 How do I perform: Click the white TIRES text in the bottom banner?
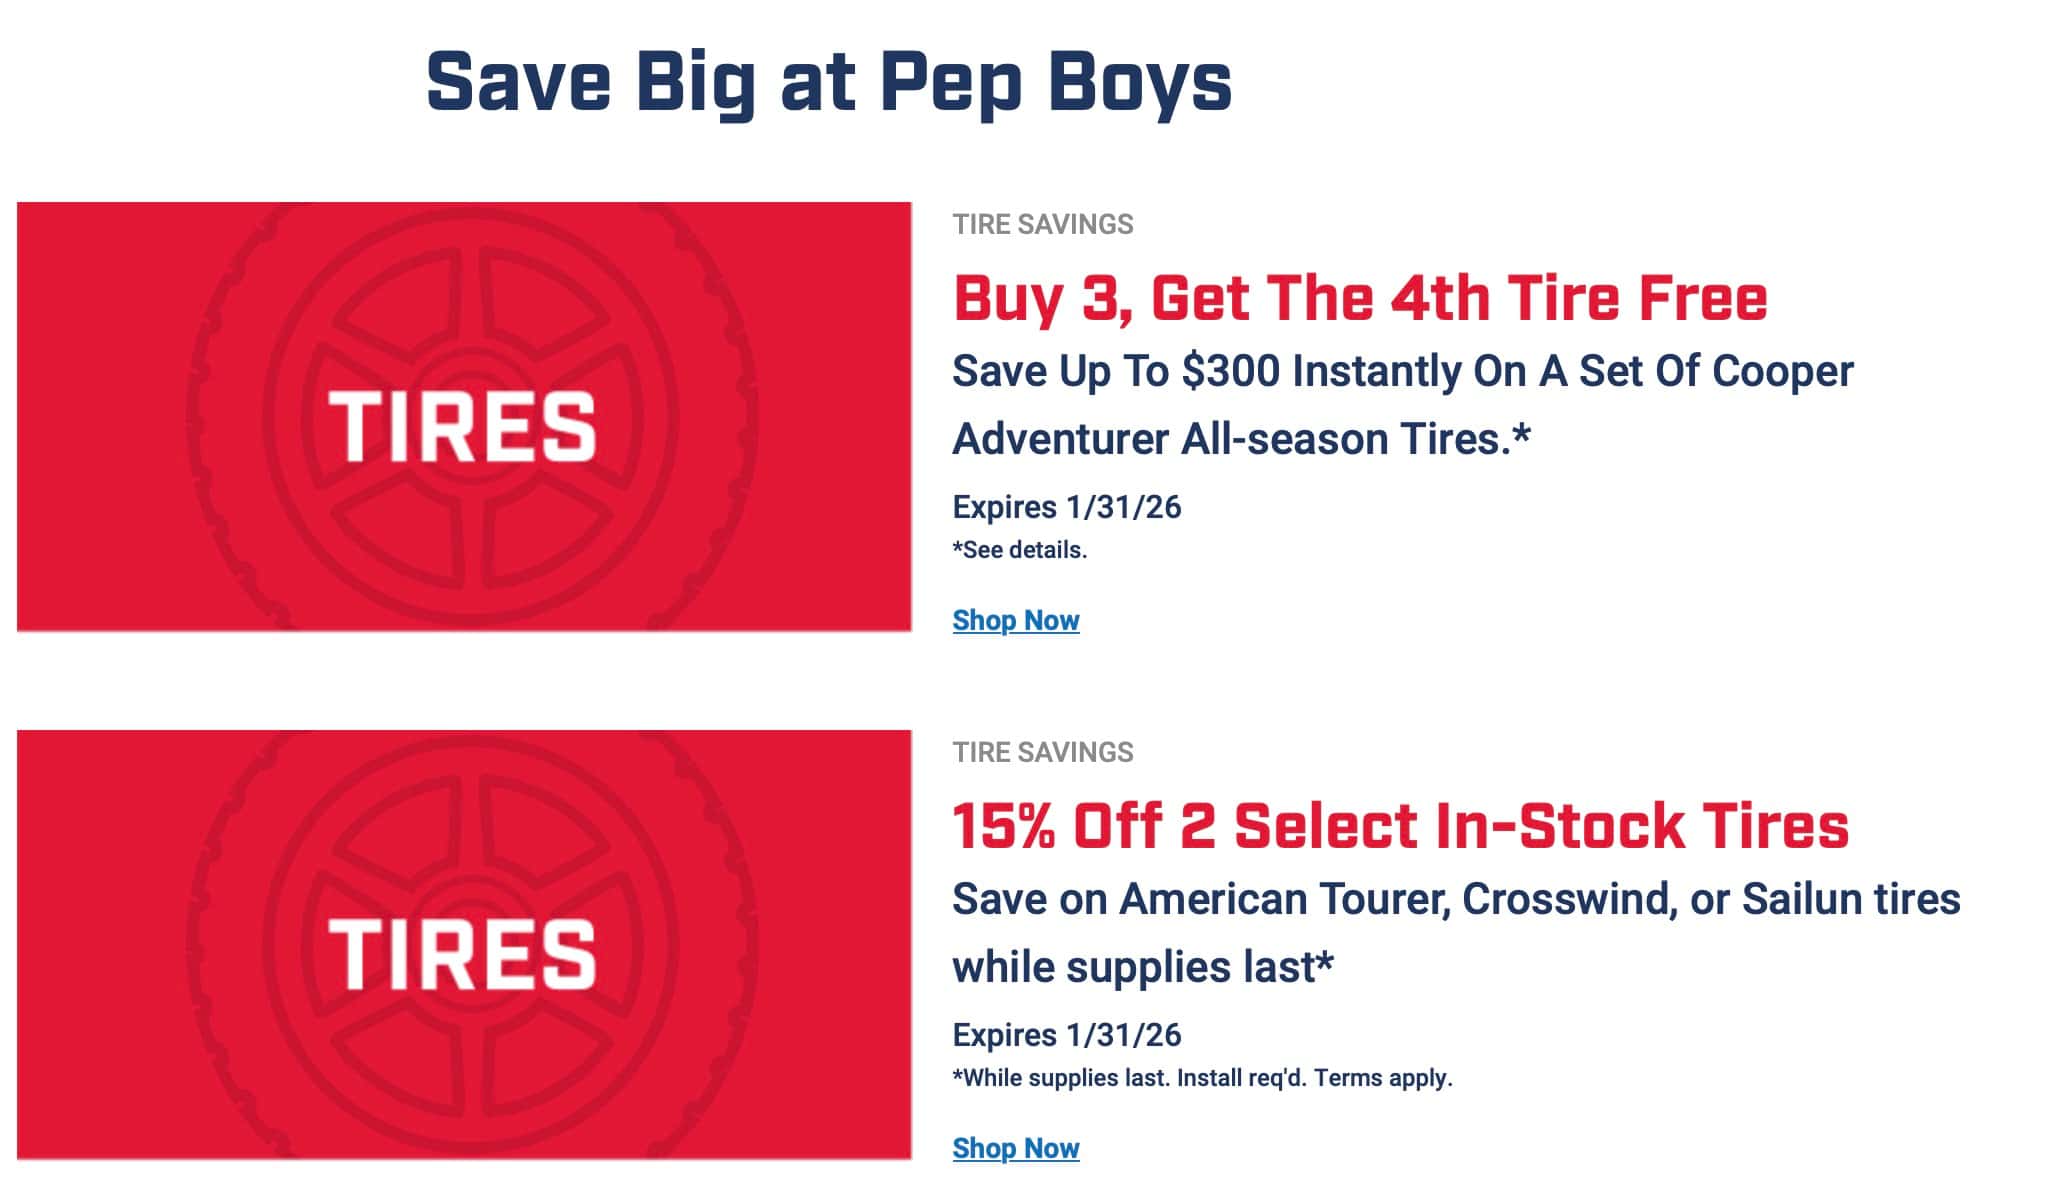coord(462,955)
